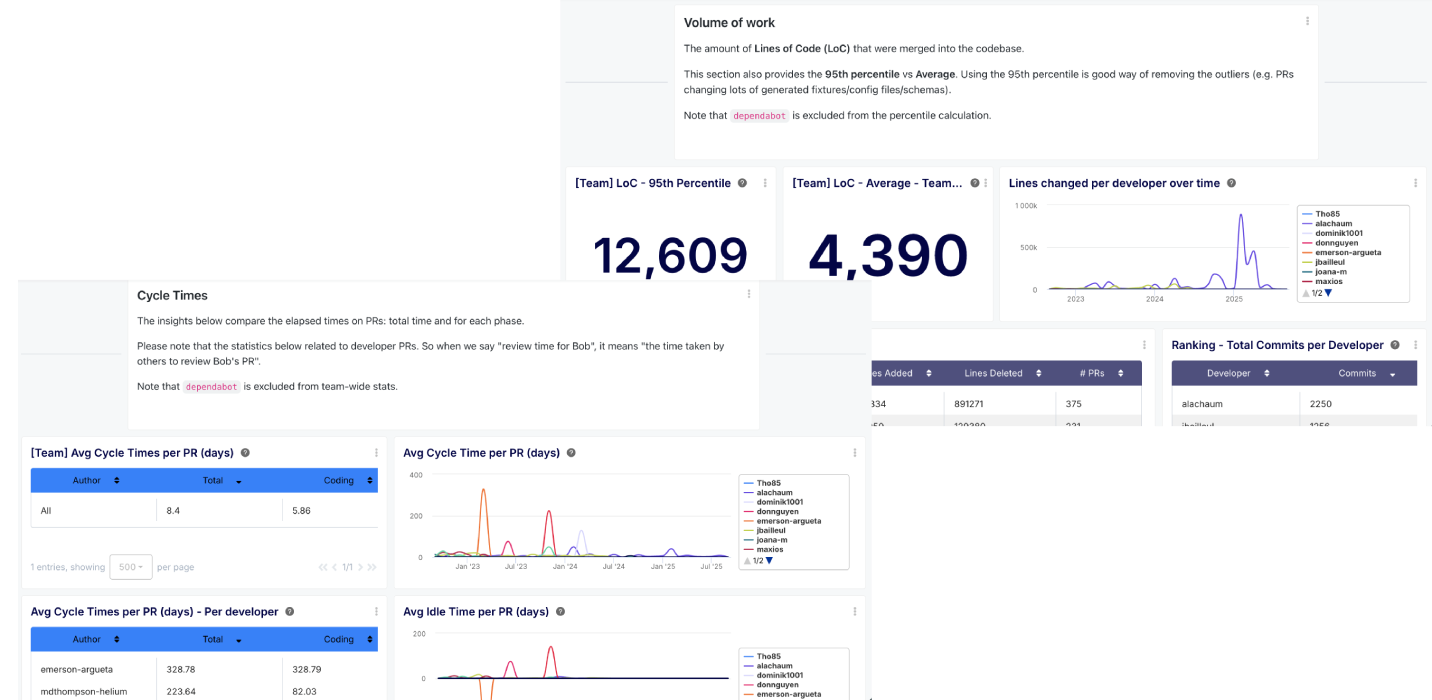Open Lines changed per developer options menu
The image size is (1432, 700).
tap(1416, 183)
